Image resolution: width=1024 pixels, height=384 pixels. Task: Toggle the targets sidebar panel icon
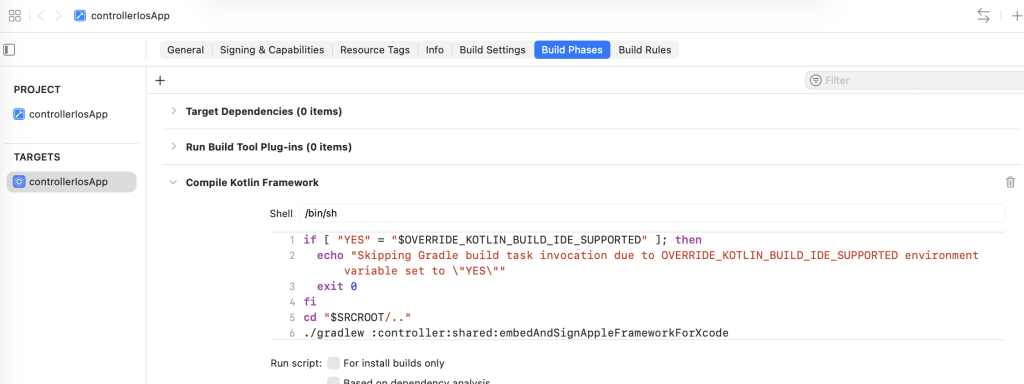click(x=9, y=50)
